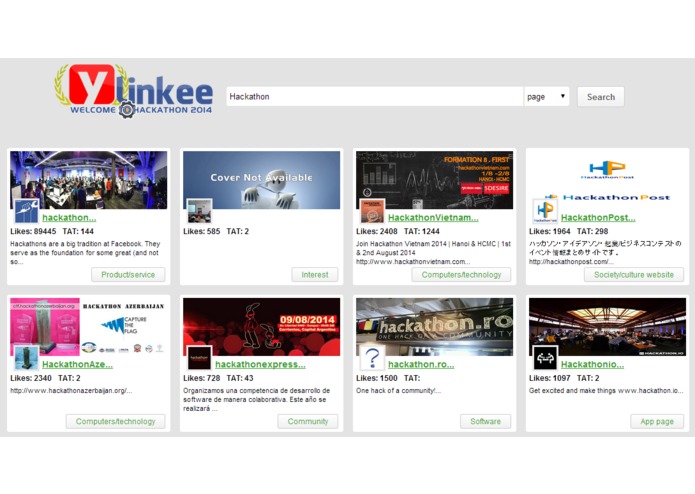Select the Computers/technology button under HackathonVietnam
The width and height of the screenshot is (695, 494).
(x=461, y=275)
